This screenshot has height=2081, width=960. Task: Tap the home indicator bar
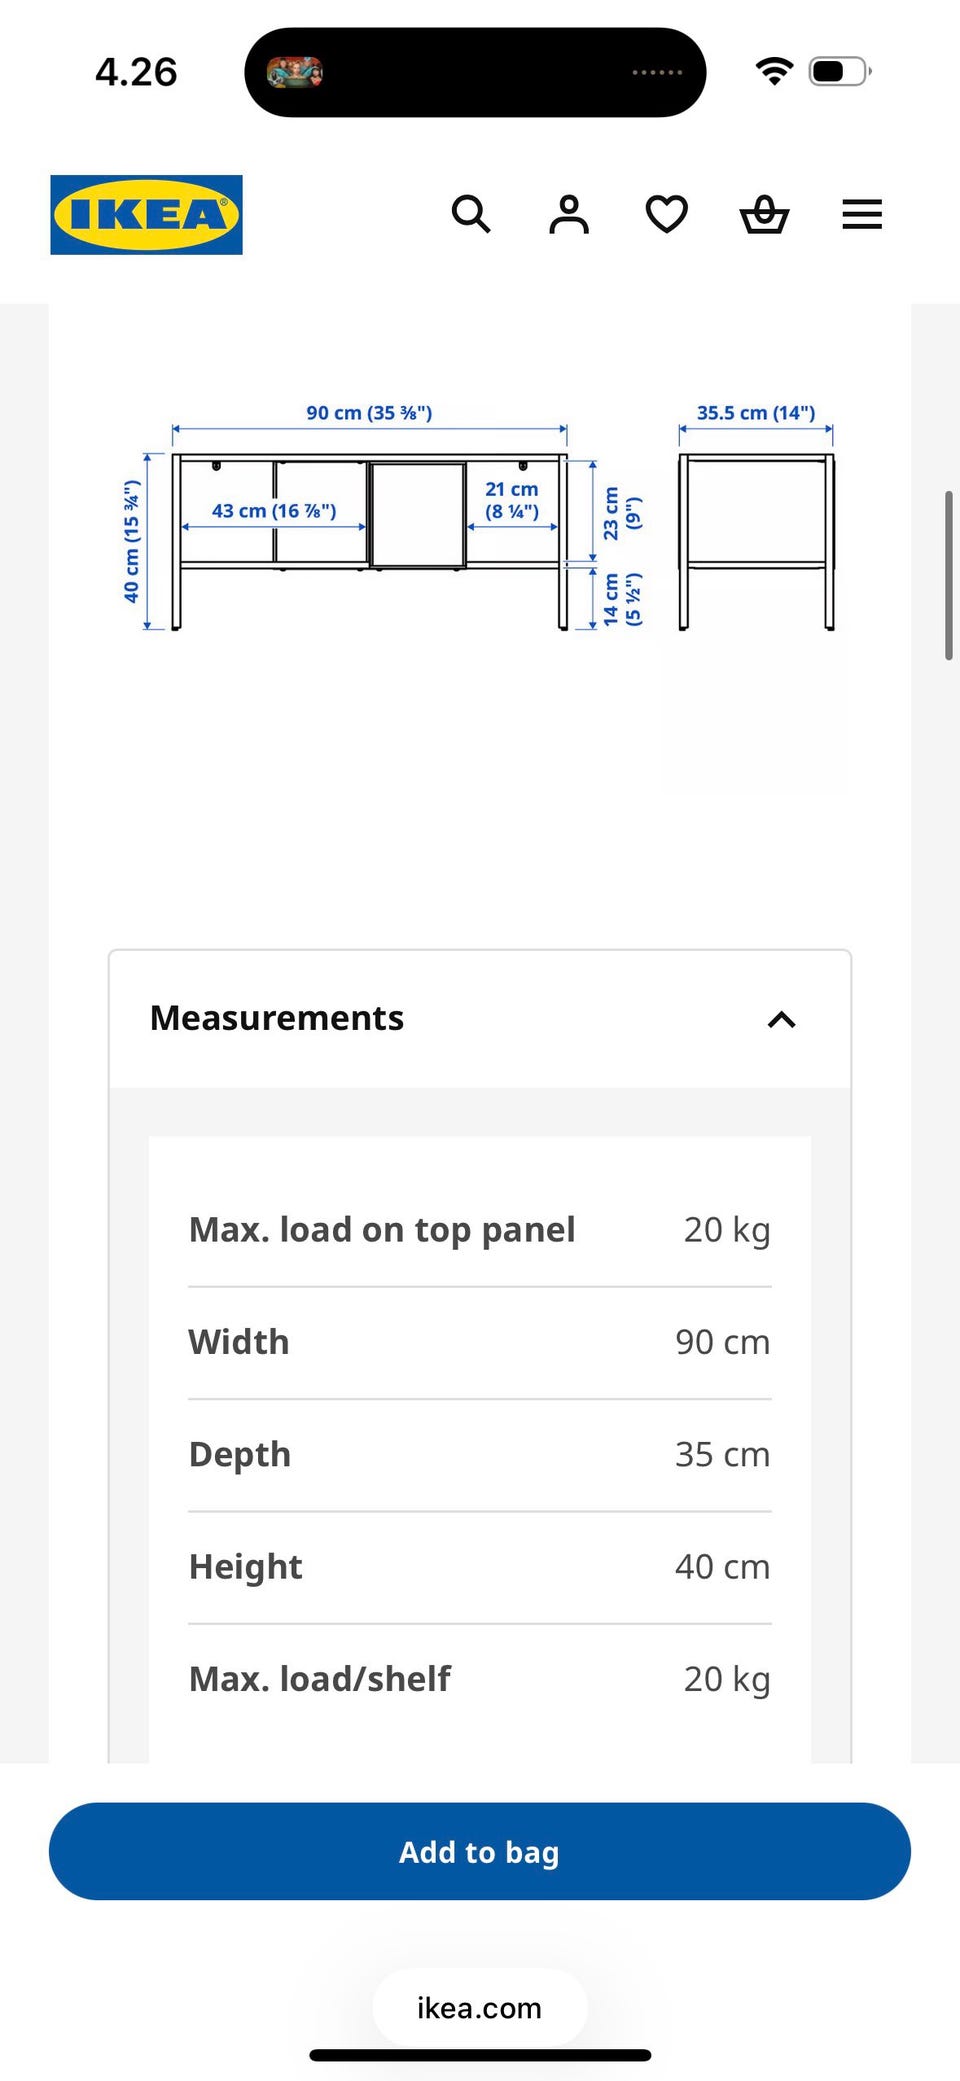480,2056
